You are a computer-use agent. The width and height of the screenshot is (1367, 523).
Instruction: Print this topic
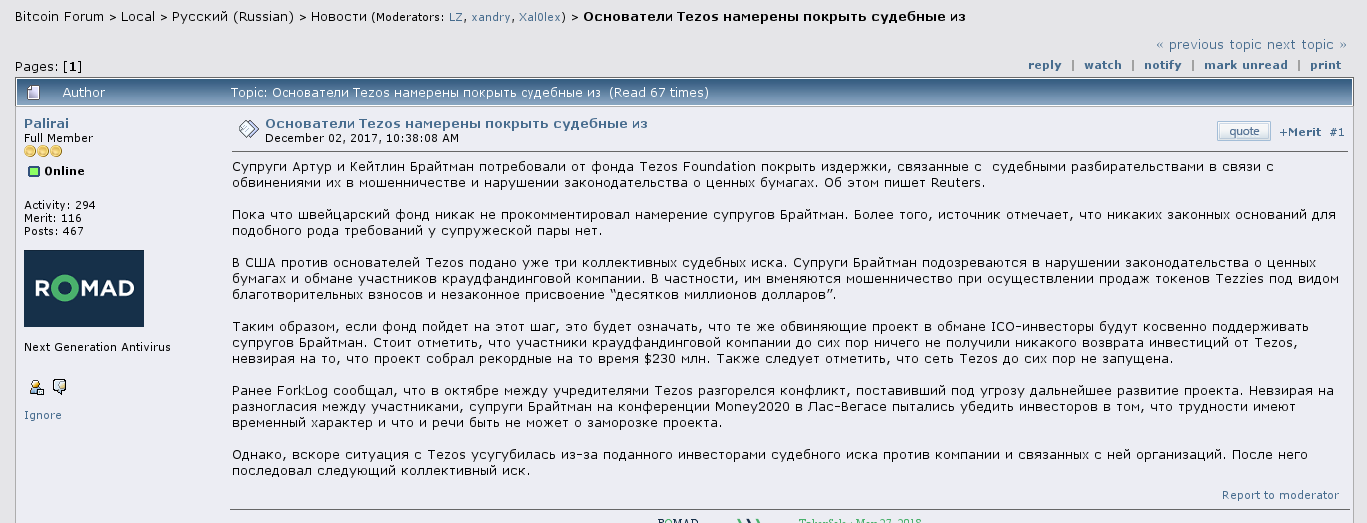coord(1325,65)
